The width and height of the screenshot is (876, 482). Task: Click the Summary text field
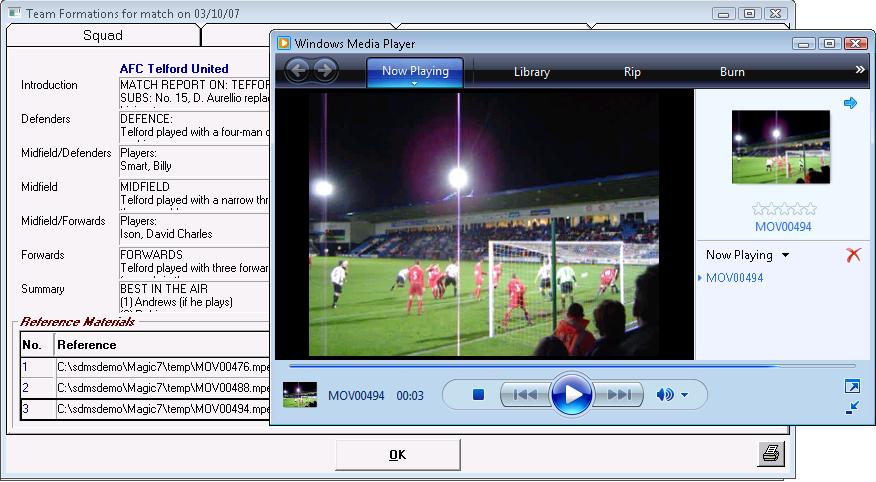pos(194,295)
